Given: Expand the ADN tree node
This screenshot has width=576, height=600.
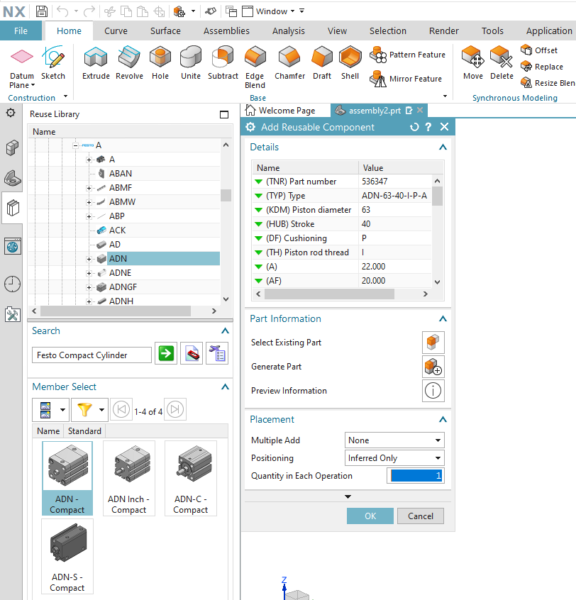Looking at the screenshot, I should point(89,259).
